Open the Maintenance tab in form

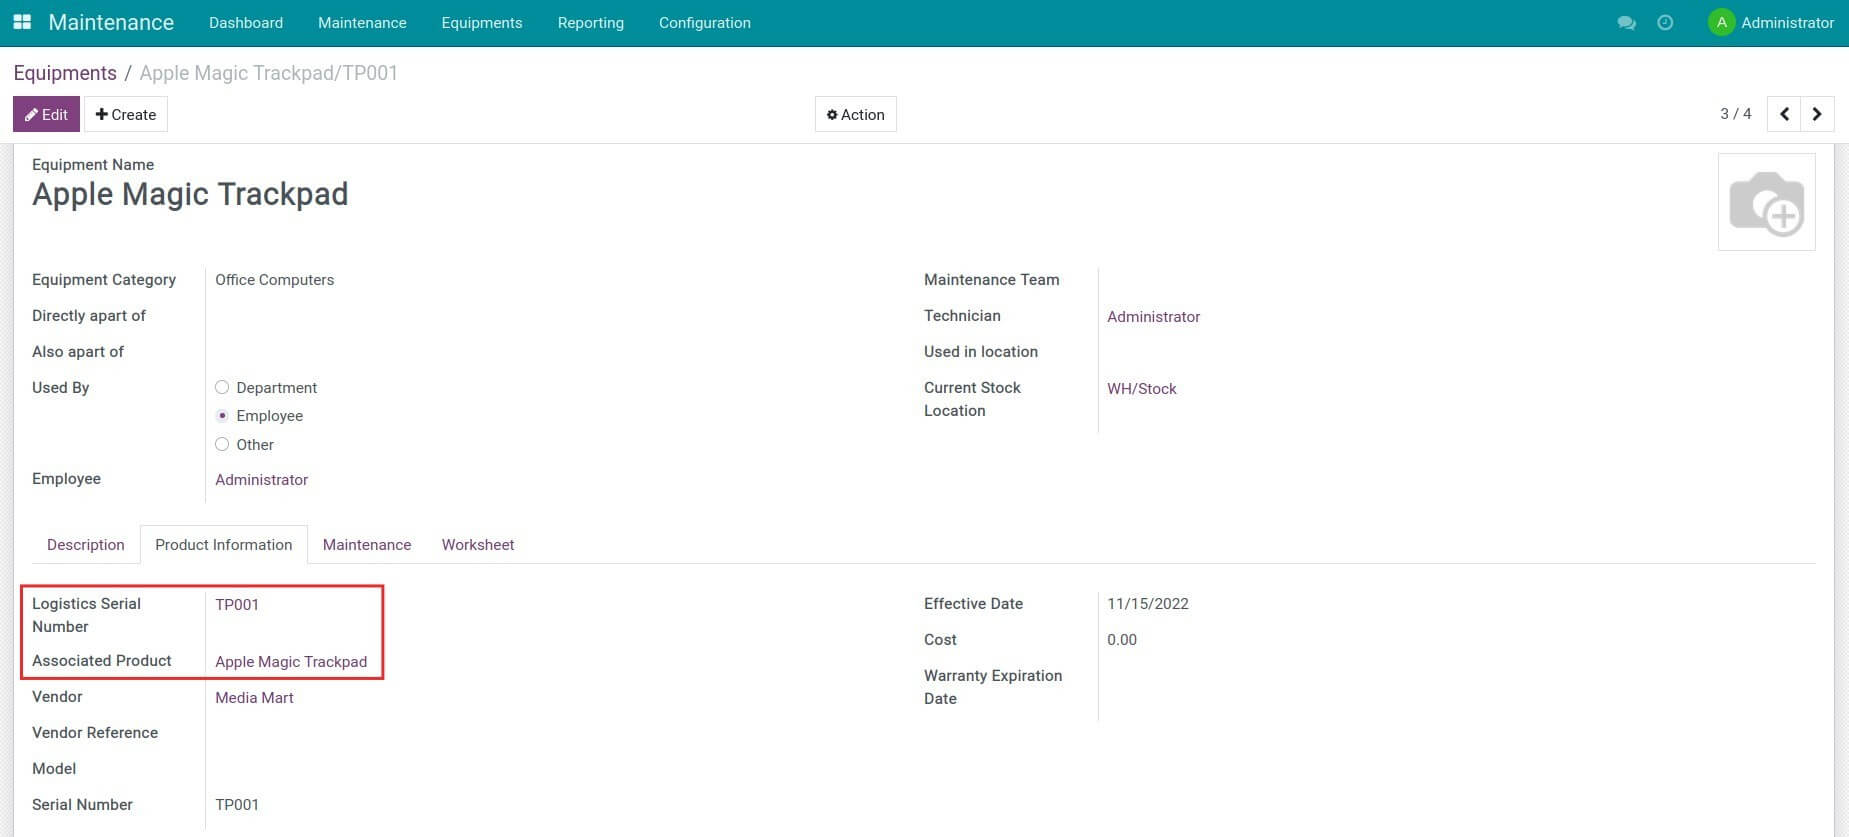pyautogui.click(x=366, y=545)
